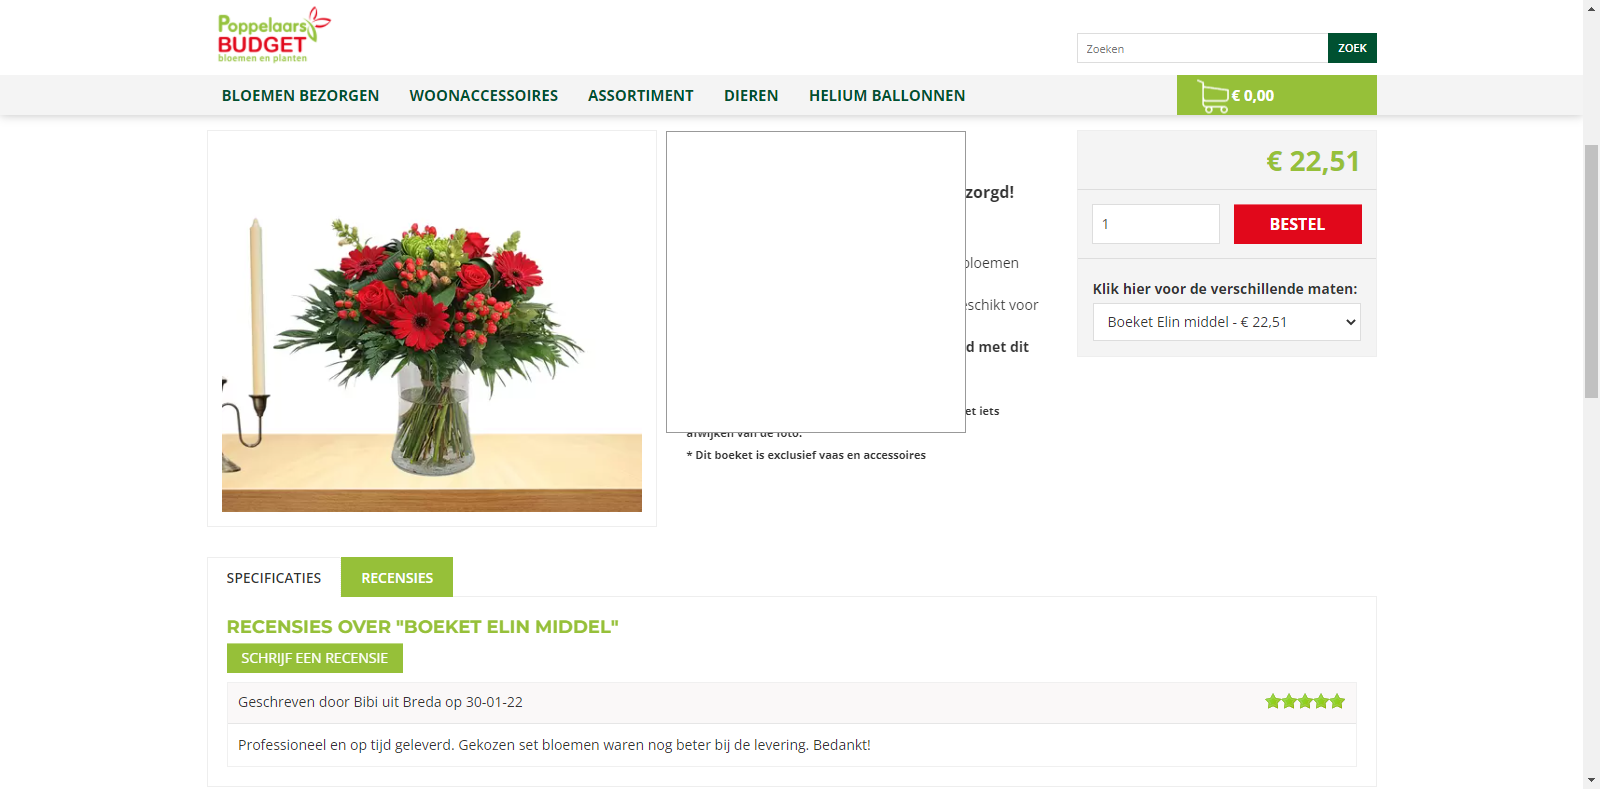Click the red Bestel button

(1297, 224)
